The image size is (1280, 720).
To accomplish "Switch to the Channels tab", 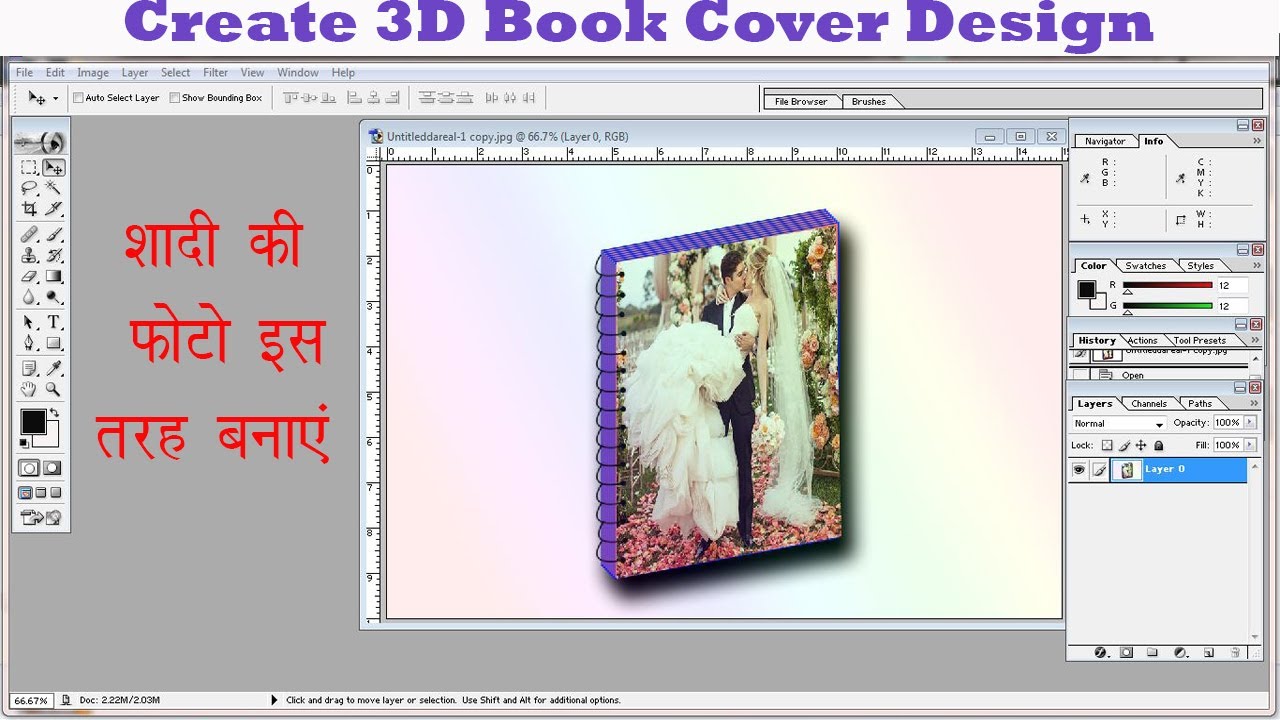I will [1148, 404].
